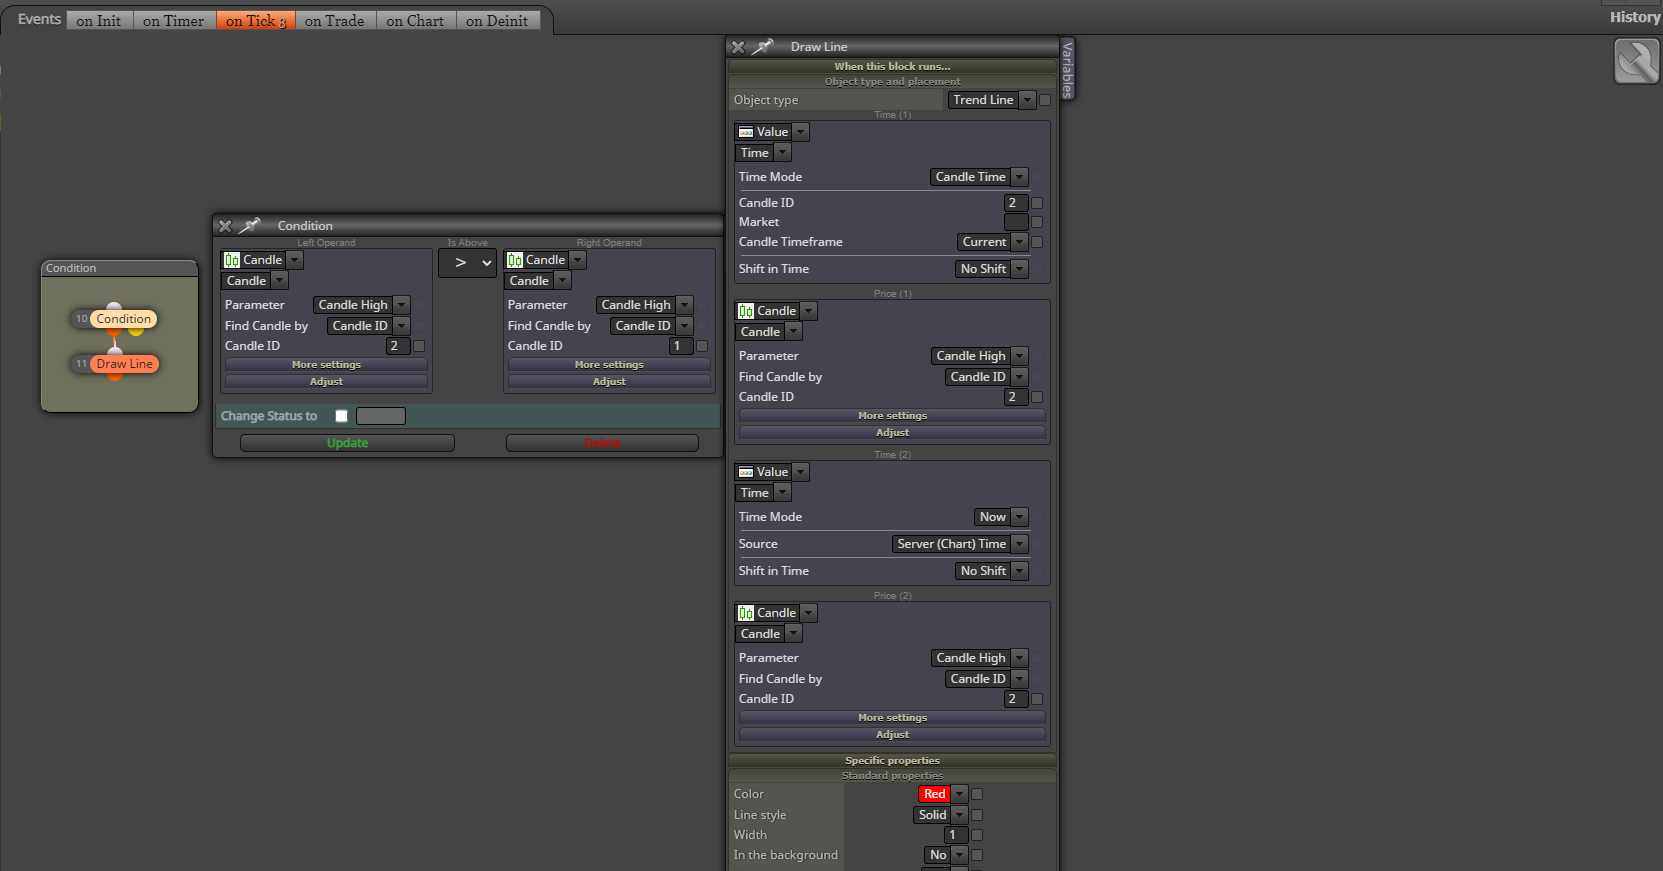Click the pin icon on Draw Line panel

pyautogui.click(x=763, y=46)
